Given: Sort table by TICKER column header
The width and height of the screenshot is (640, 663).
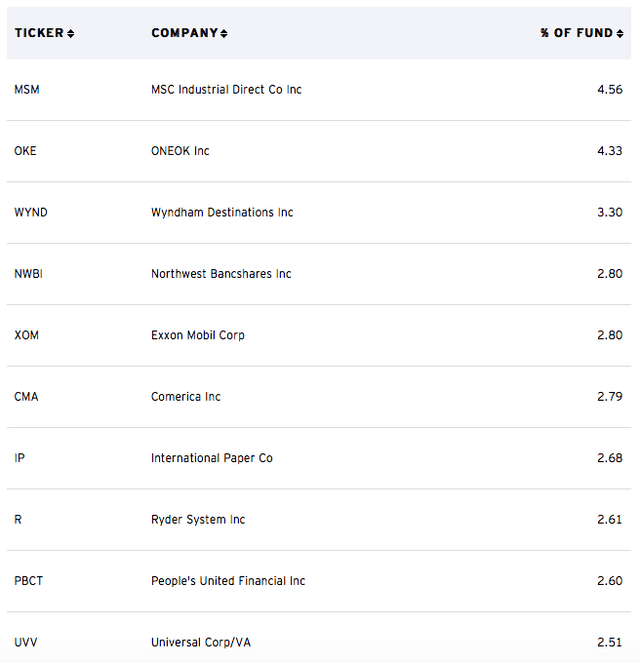Looking at the screenshot, I should (40, 33).
